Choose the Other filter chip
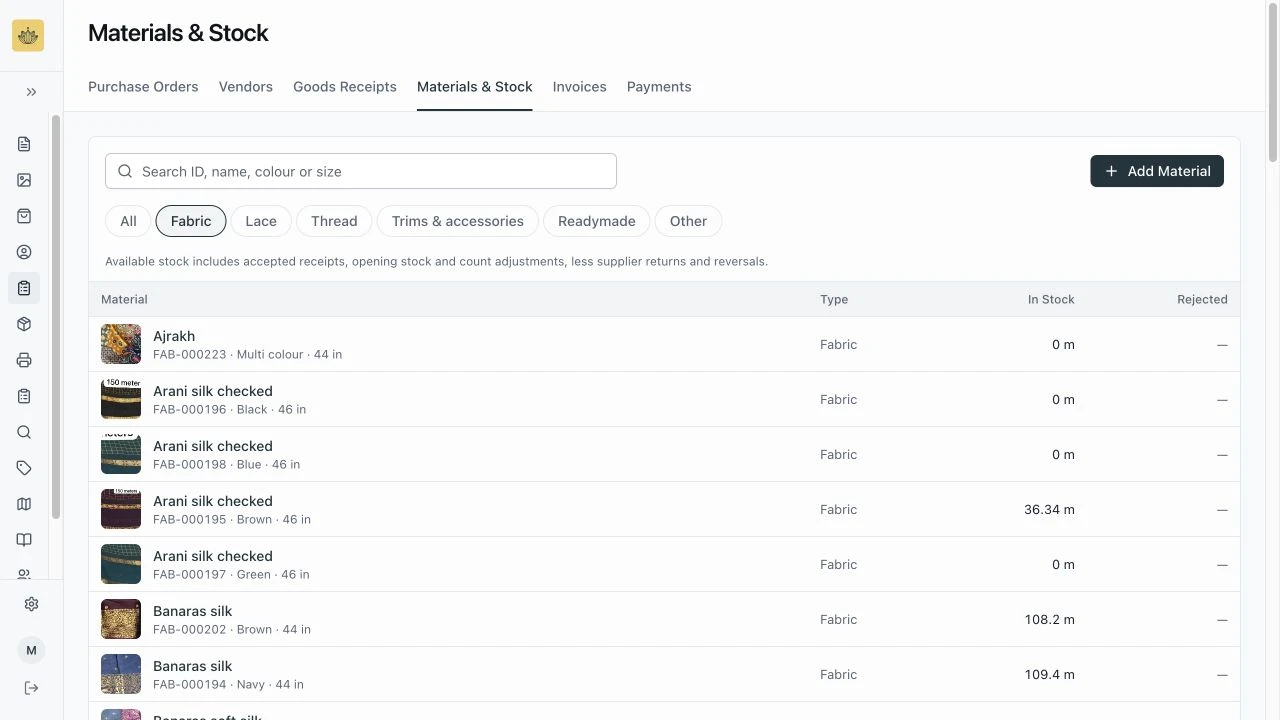Viewport: 1280px width, 720px height. (688, 221)
